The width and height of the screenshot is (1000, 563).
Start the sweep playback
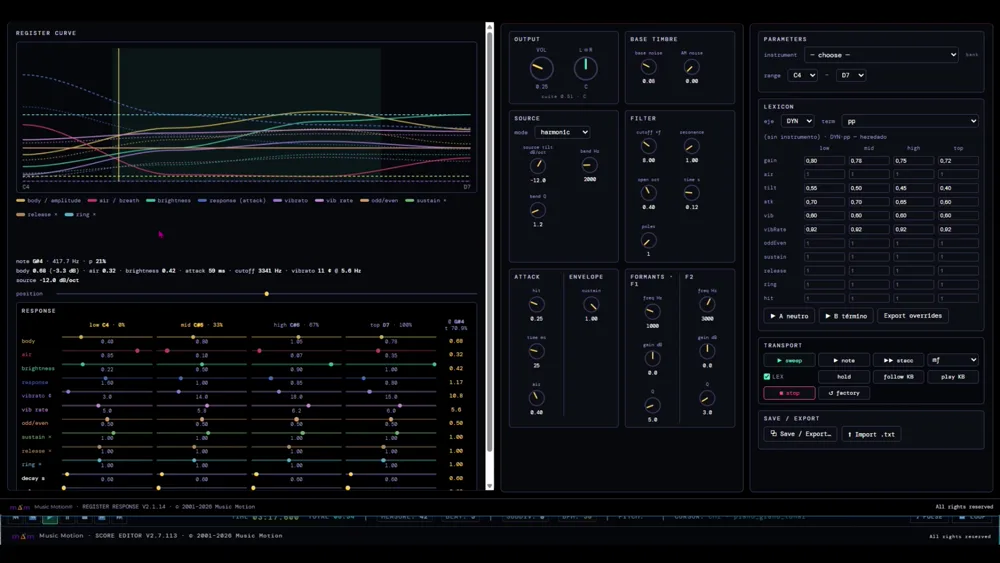(x=790, y=360)
